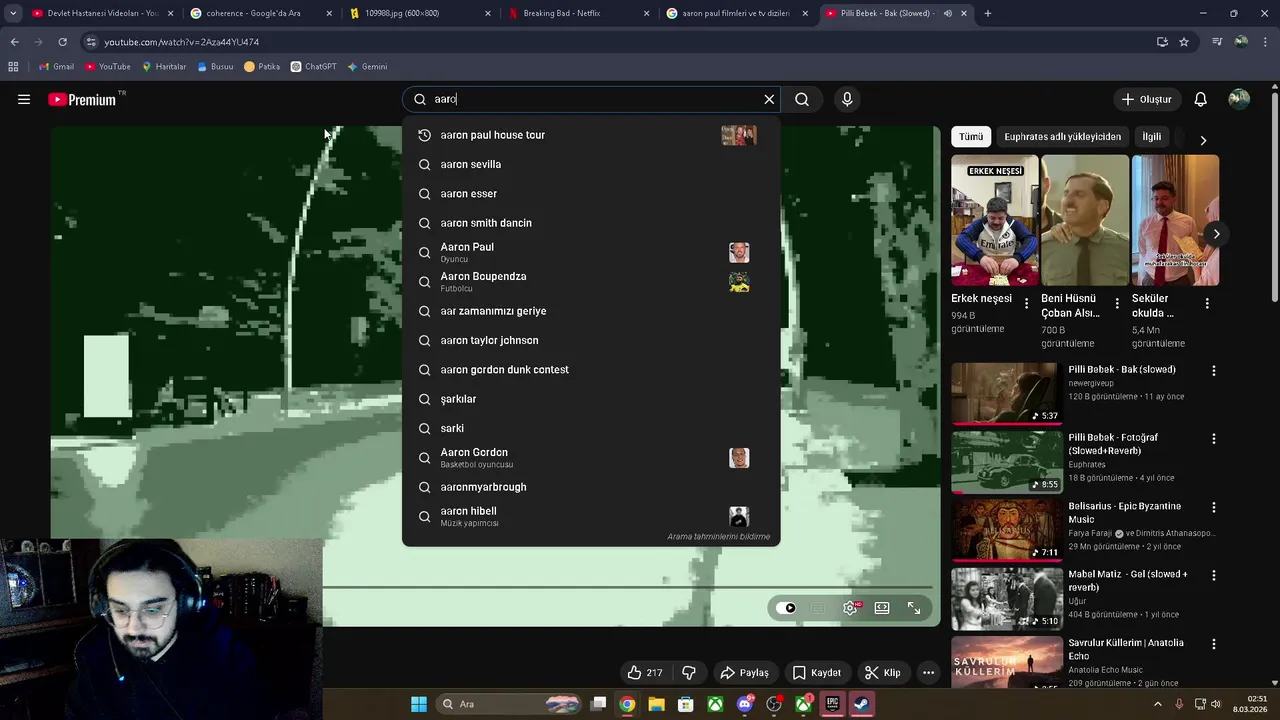
Task: Start voice search with microphone icon
Action: coord(847,99)
